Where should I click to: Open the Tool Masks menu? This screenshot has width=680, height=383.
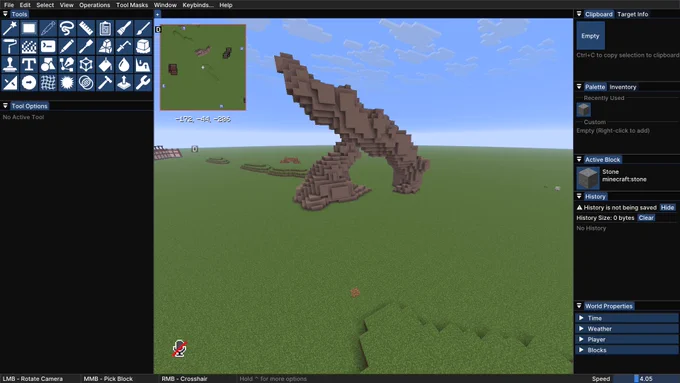132,5
